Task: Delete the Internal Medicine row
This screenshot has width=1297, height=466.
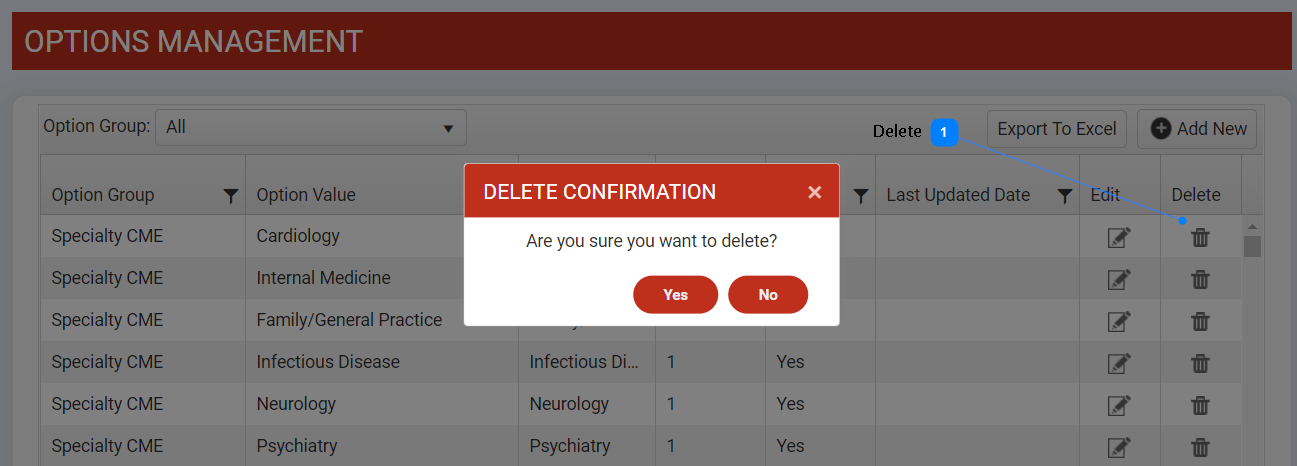Action: click(1200, 279)
